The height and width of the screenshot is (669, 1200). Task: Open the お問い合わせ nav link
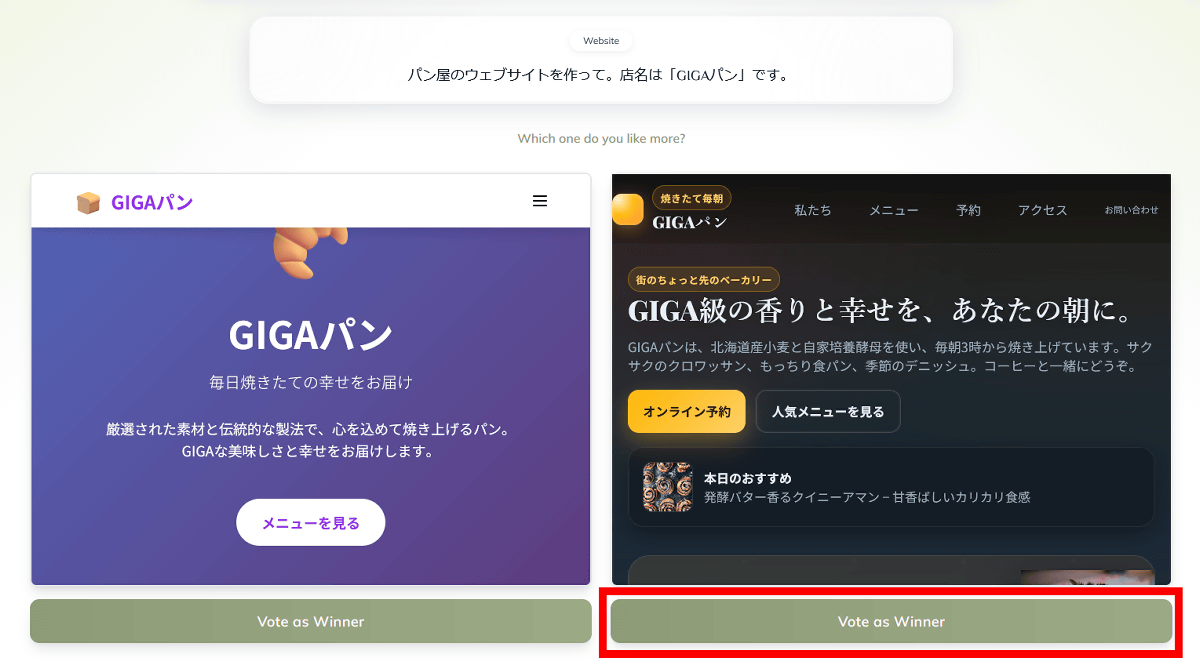click(x=1132, y=210)
